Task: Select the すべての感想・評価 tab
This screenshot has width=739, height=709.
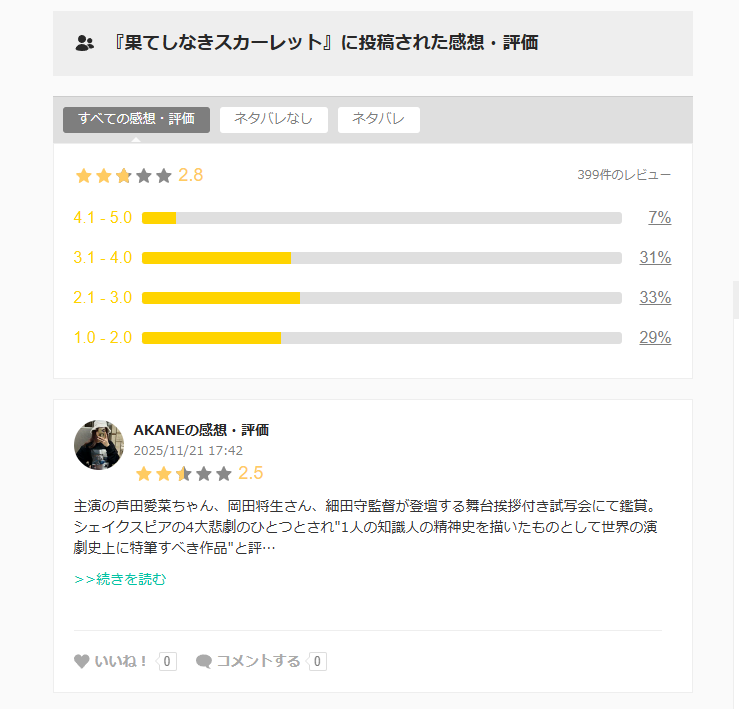Action: [x=136, y=119]
